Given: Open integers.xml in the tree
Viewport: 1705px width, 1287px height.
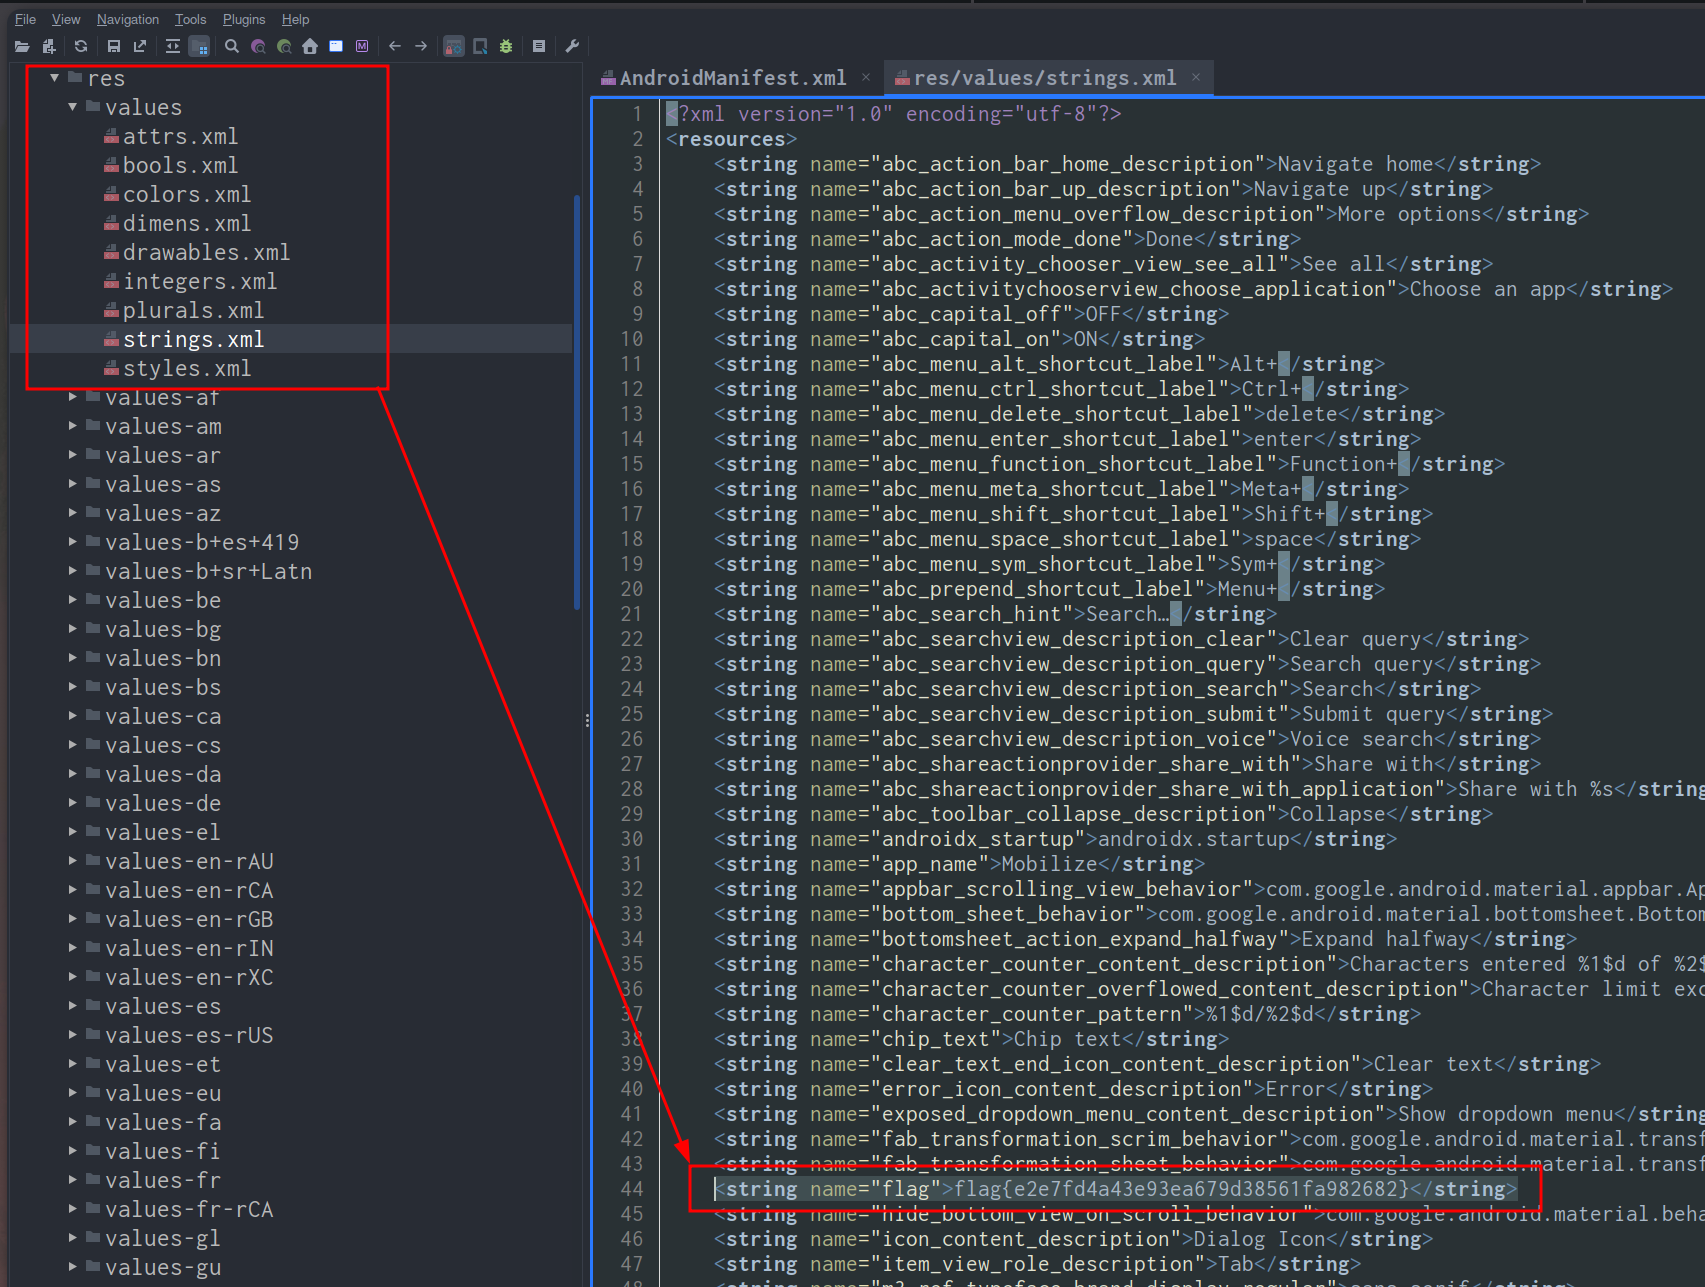Looking at the screenshot, I should [x=191, y=281].
